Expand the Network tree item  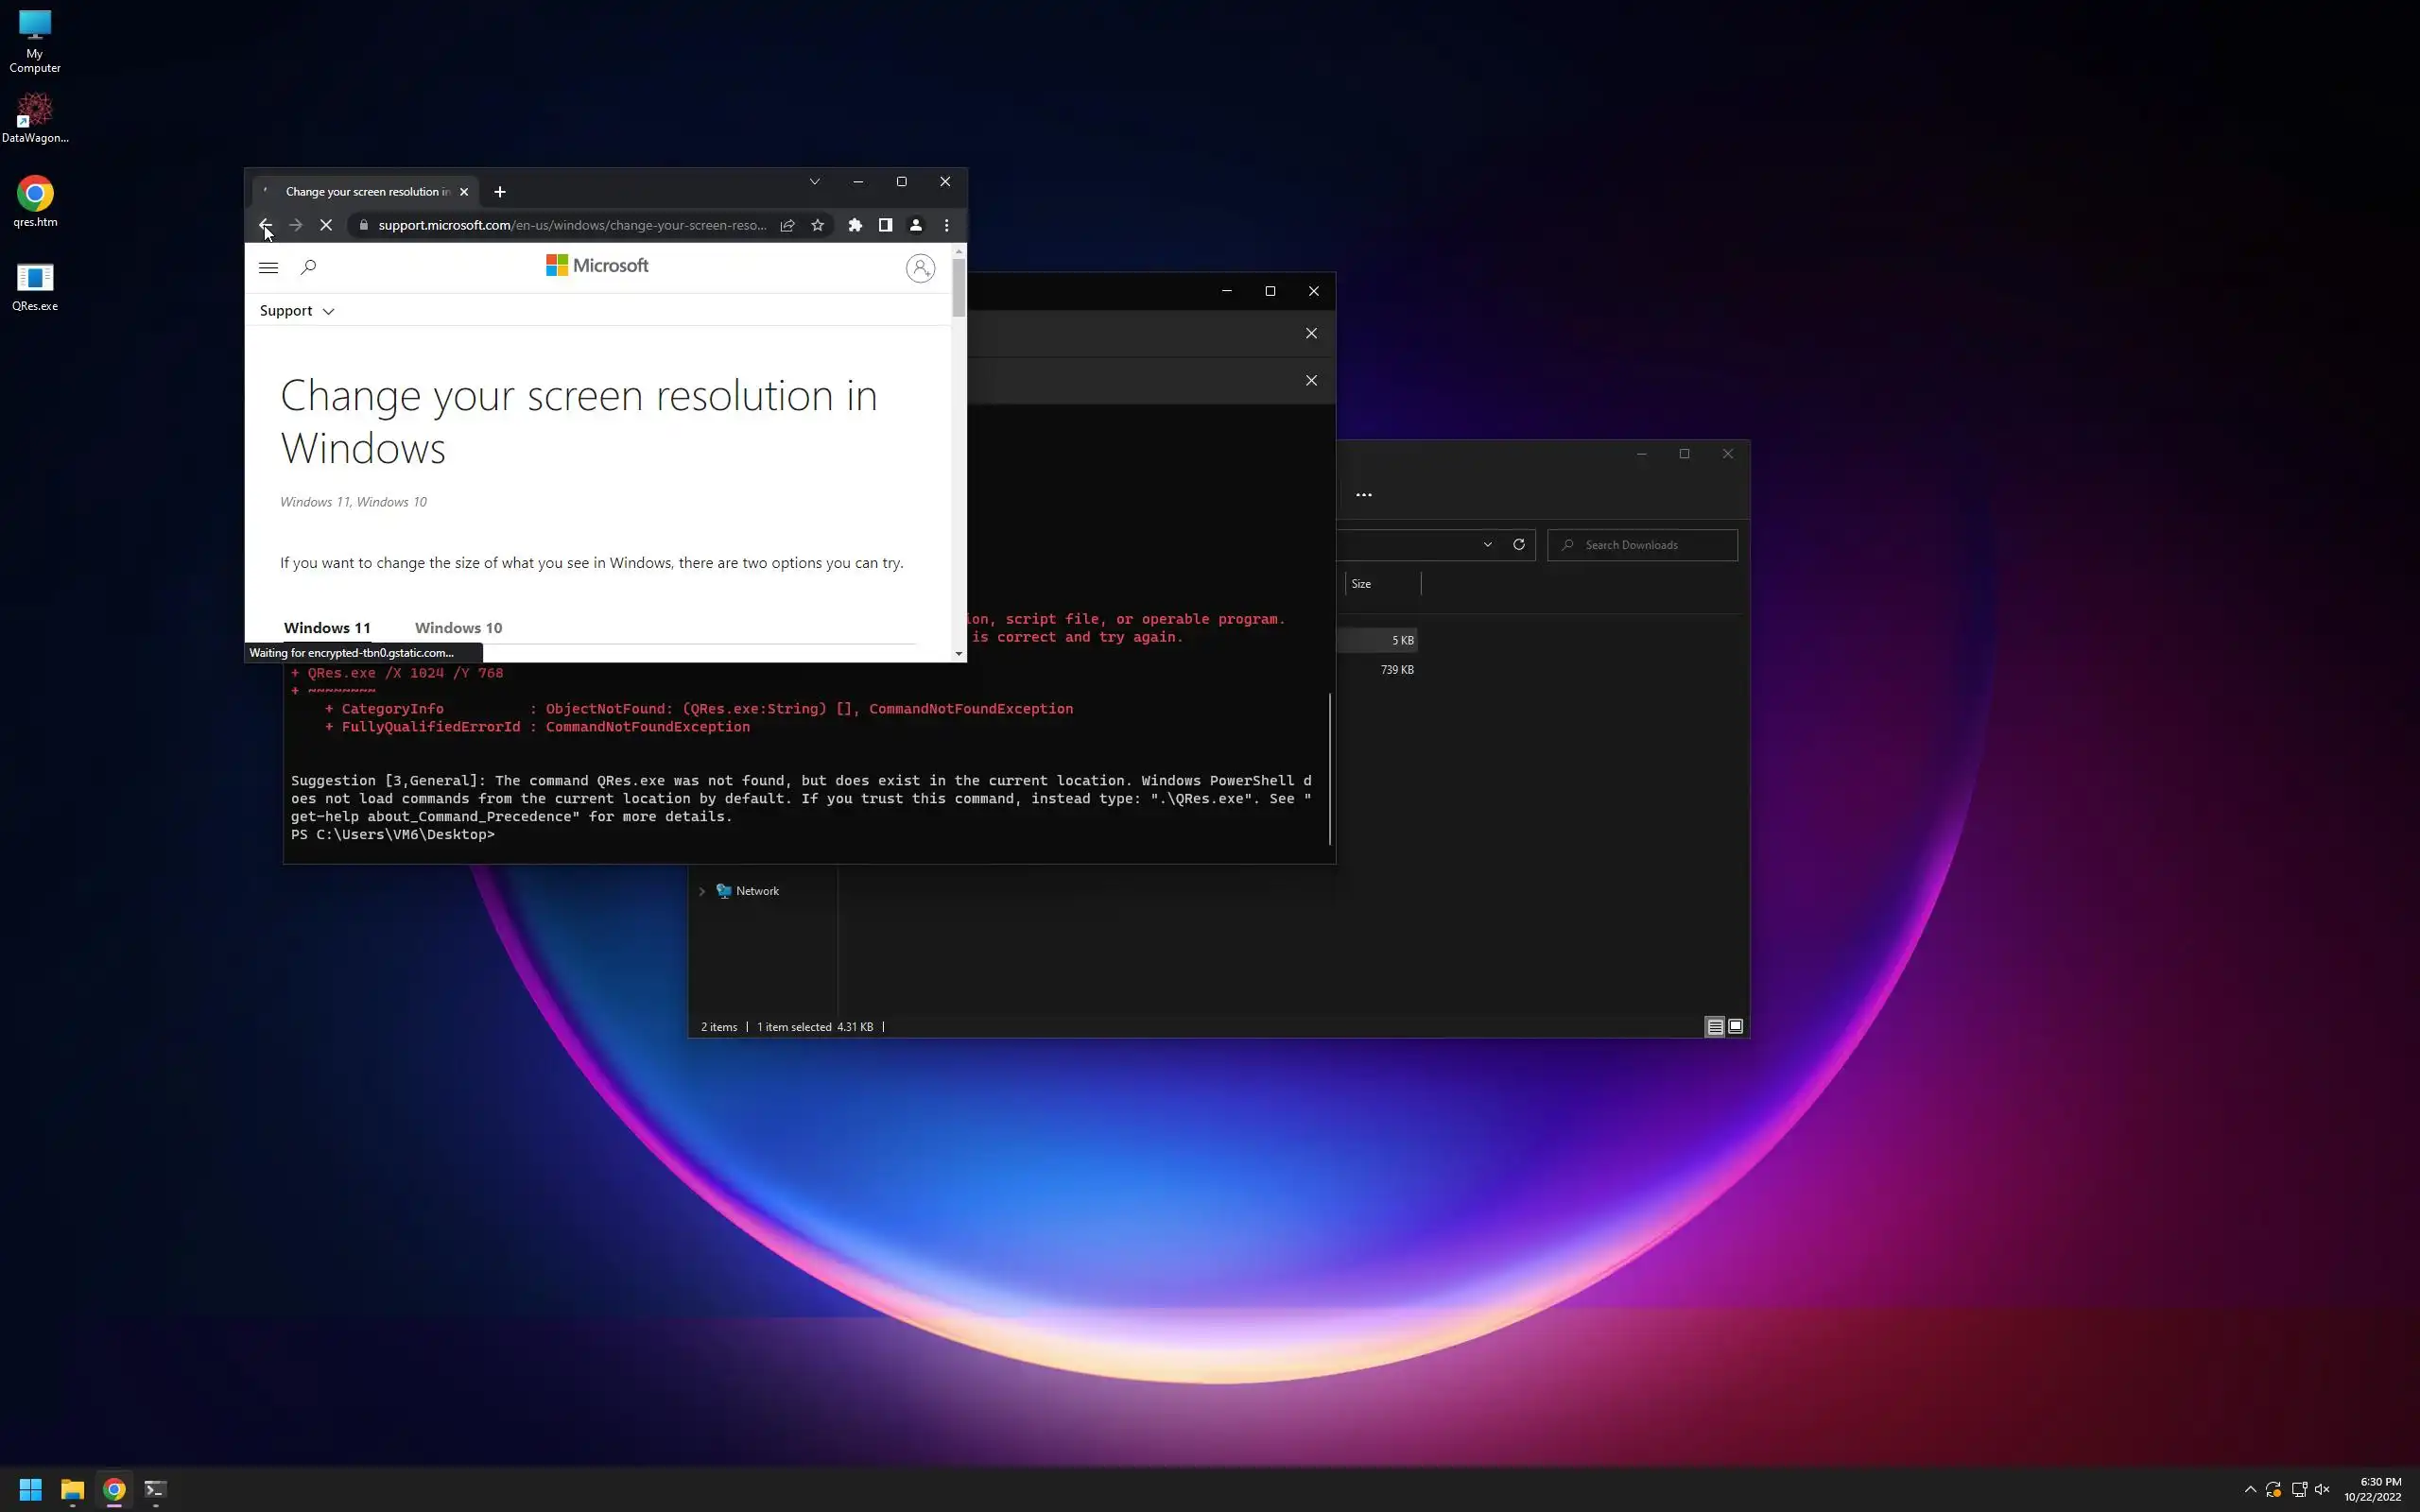(702, 891)
